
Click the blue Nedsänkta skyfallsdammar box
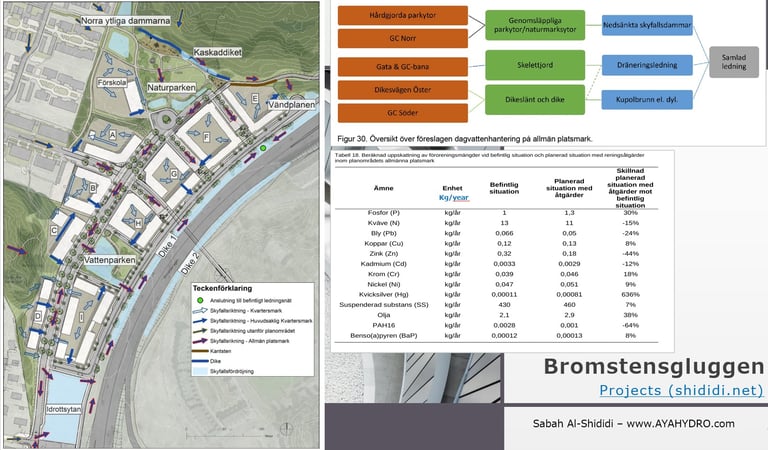(647, 25)
